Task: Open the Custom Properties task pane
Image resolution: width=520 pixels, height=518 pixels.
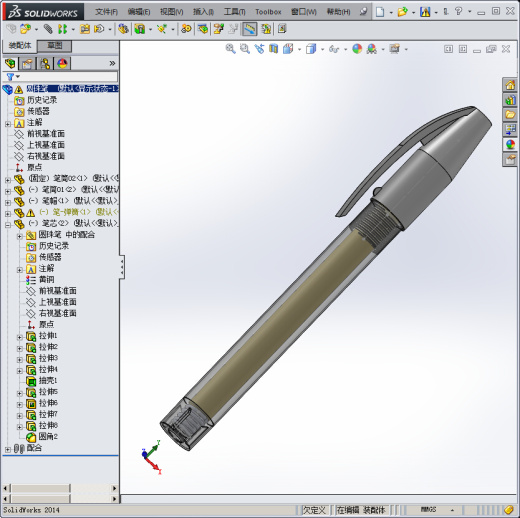Action: pyautogui.click(x=510, y=160)
